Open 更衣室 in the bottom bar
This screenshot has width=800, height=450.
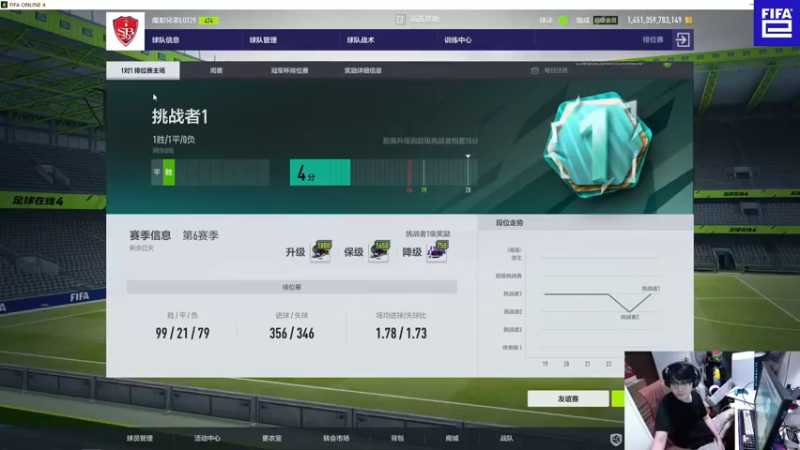[x=272, y=438]
